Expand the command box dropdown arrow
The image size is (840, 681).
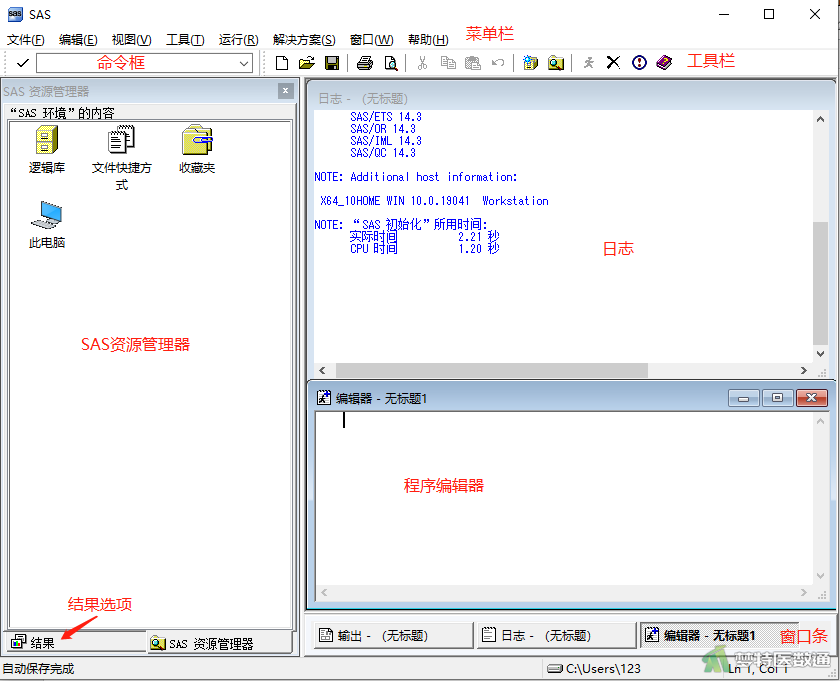click(x=244, y=64)
